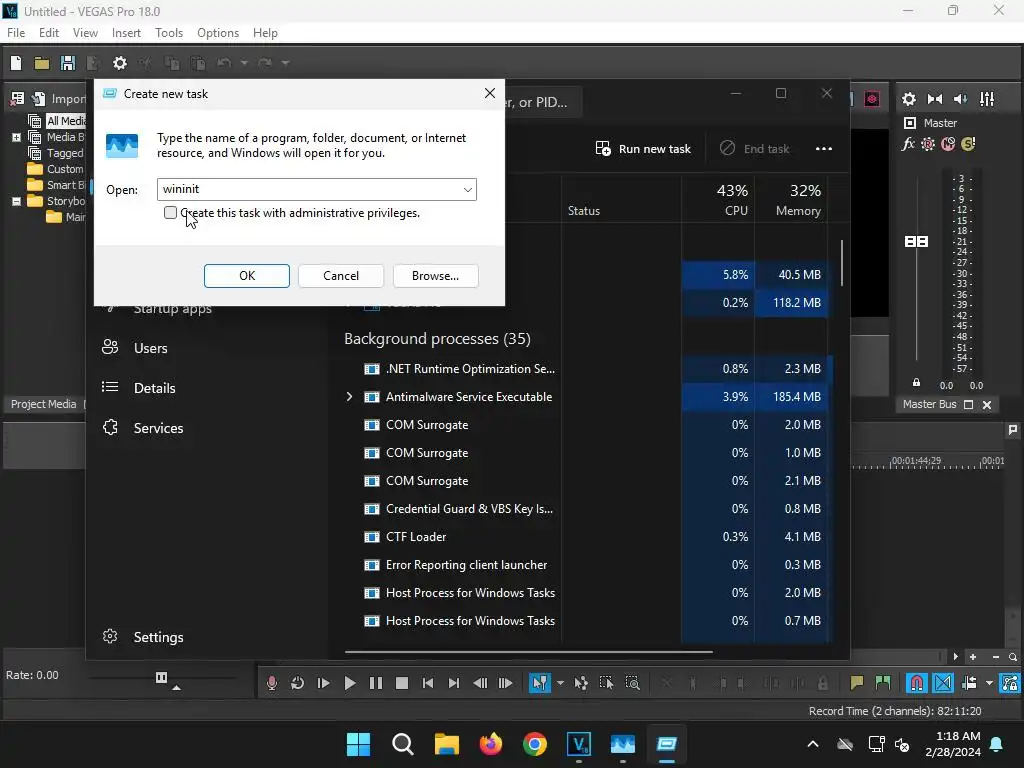Expand the Media Bins tree node
This screenshot has height=768, width=1024.
point(16,137)
